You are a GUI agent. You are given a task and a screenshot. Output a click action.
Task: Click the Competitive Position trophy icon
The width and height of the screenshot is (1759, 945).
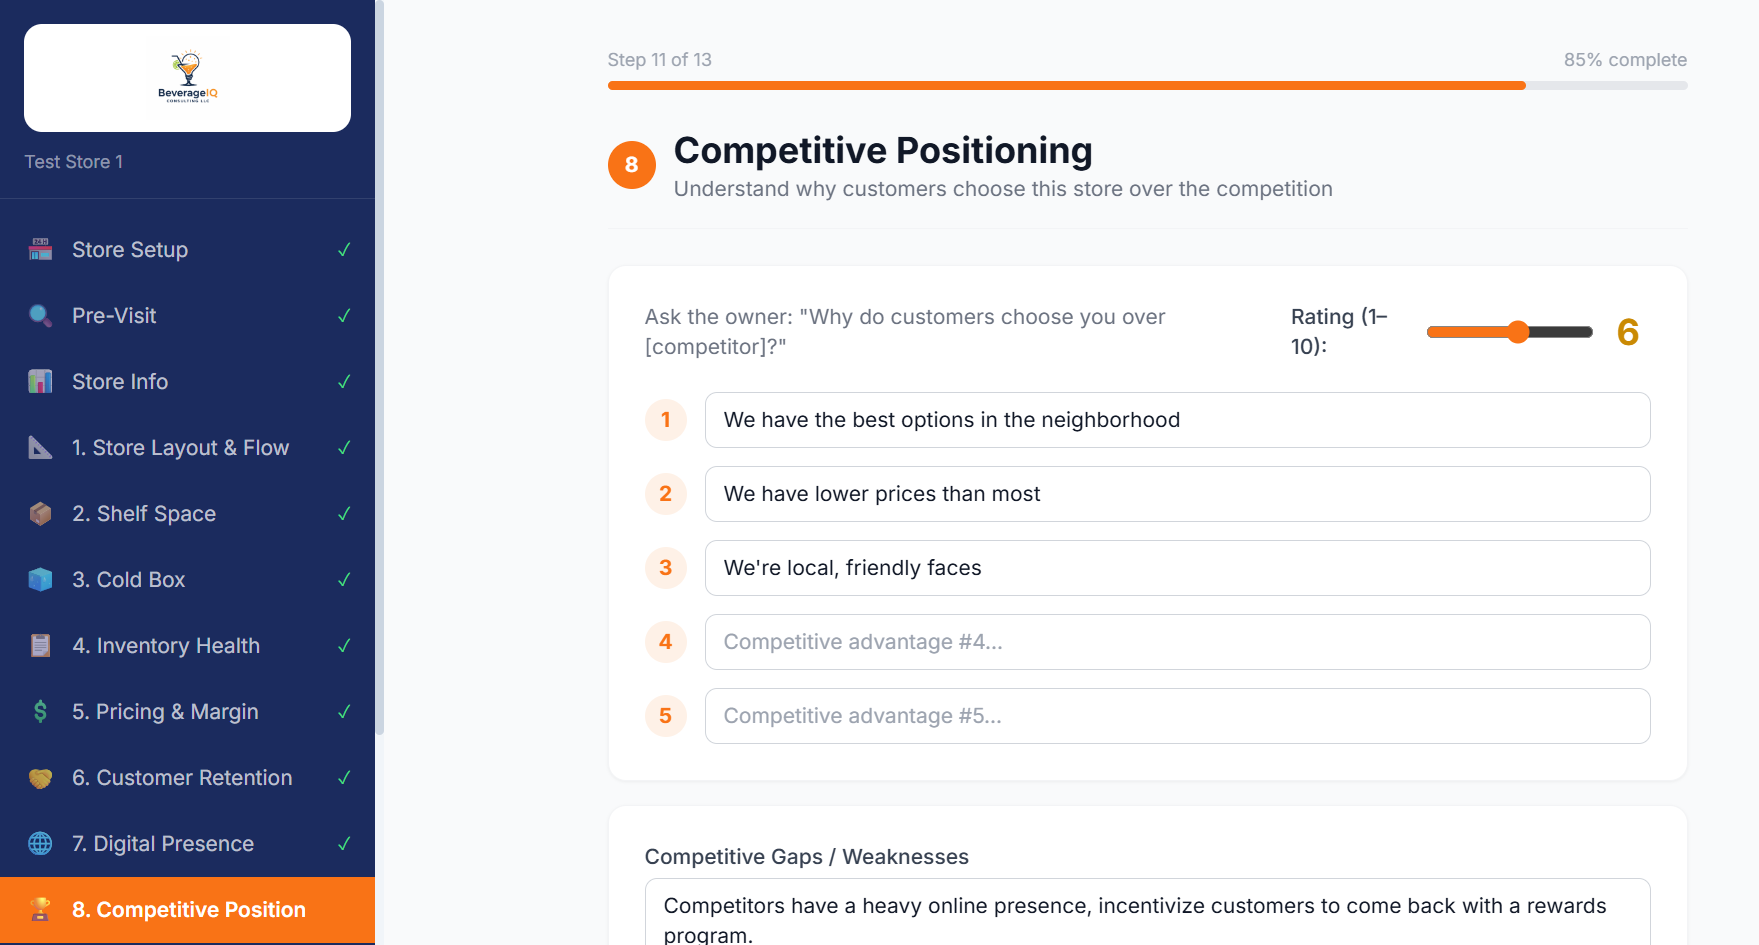pos(40,909)
